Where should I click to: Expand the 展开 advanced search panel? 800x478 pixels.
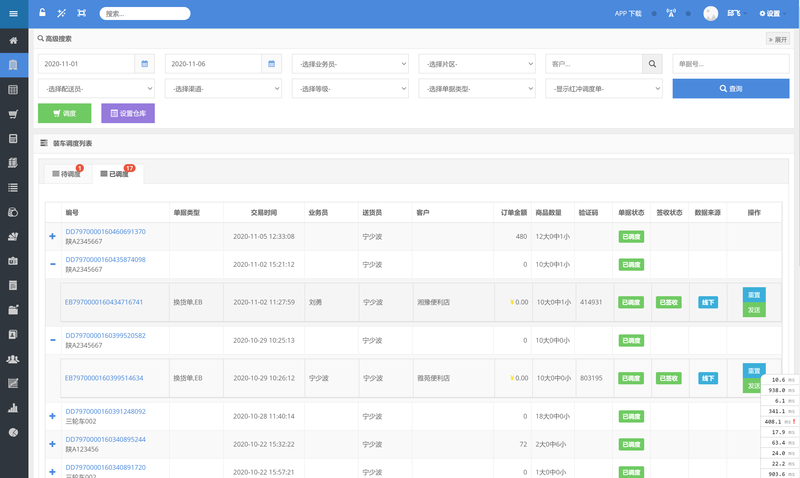click(778, 39)
